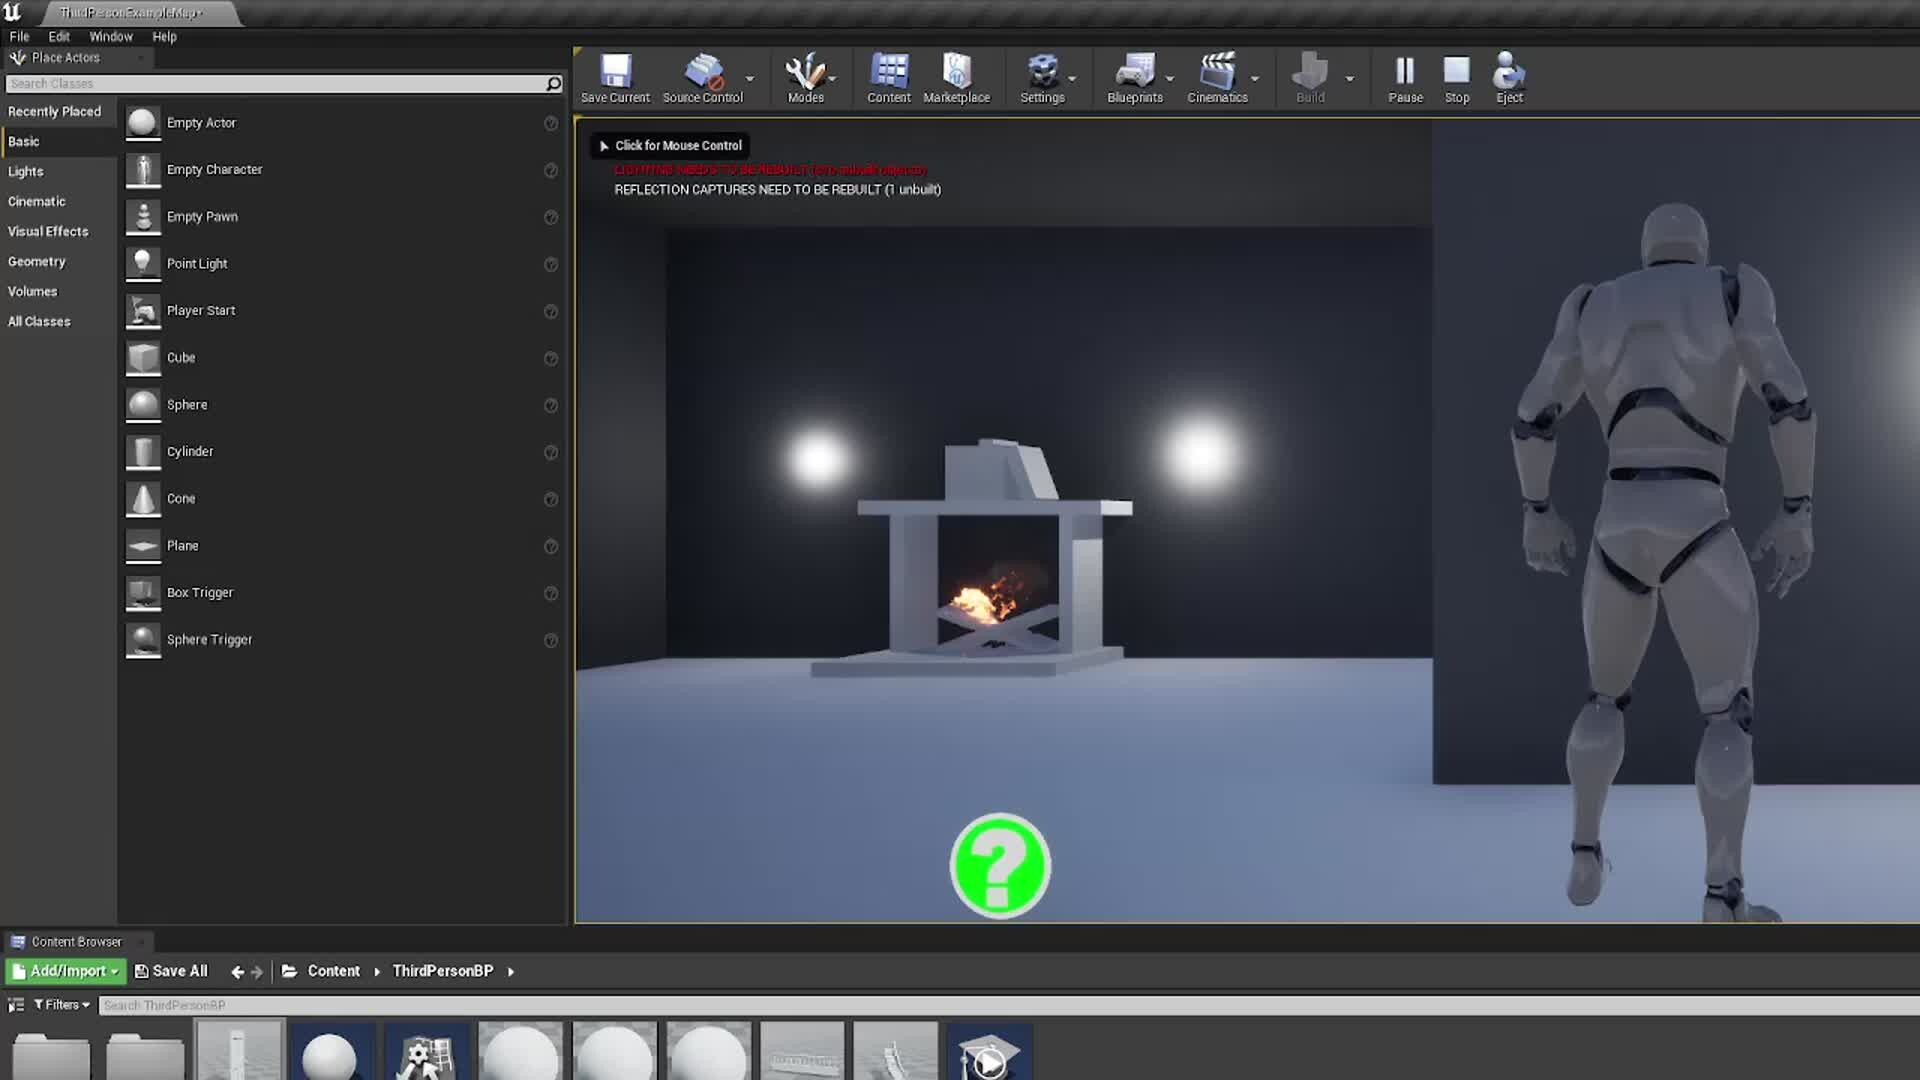The width and height of the screenshot is (1920, 1080).
Task: Toggle the Content Browser sources panel icon
Action: point(16,1005)
